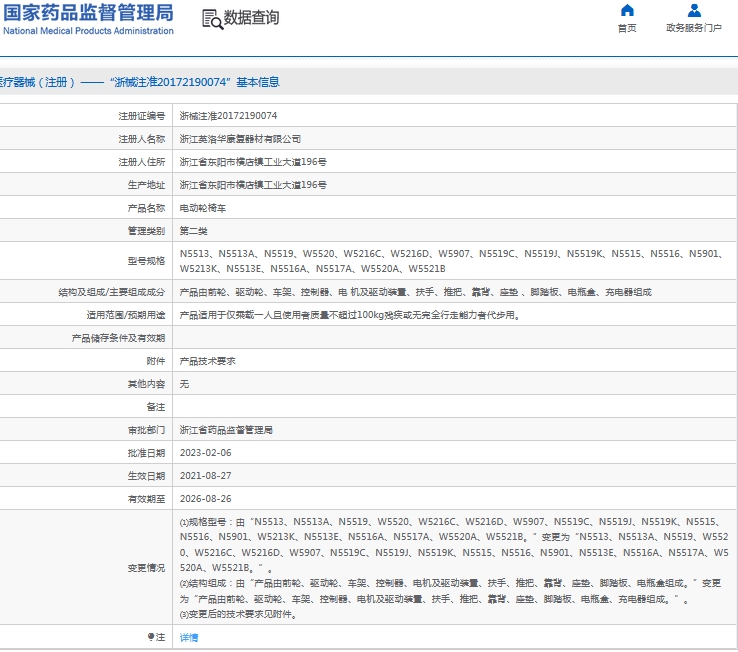Image resolution: width=738 pixels, height=652 pixels.
Task: Click the National Medical Products Administration English text
Action: pos(88,31)
